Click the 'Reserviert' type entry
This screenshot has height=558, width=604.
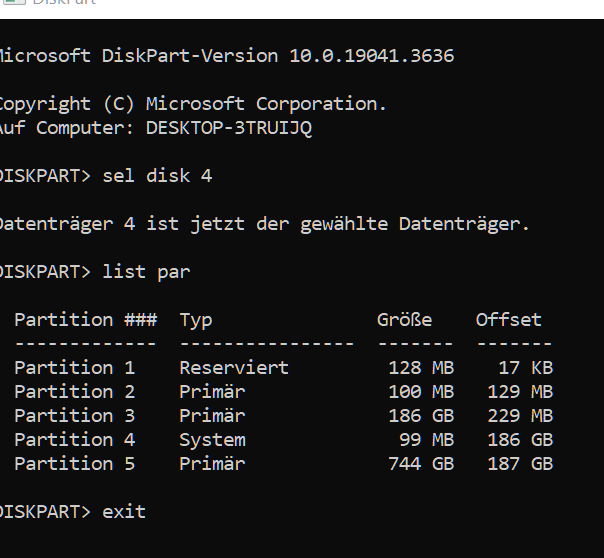coord(234,368)
